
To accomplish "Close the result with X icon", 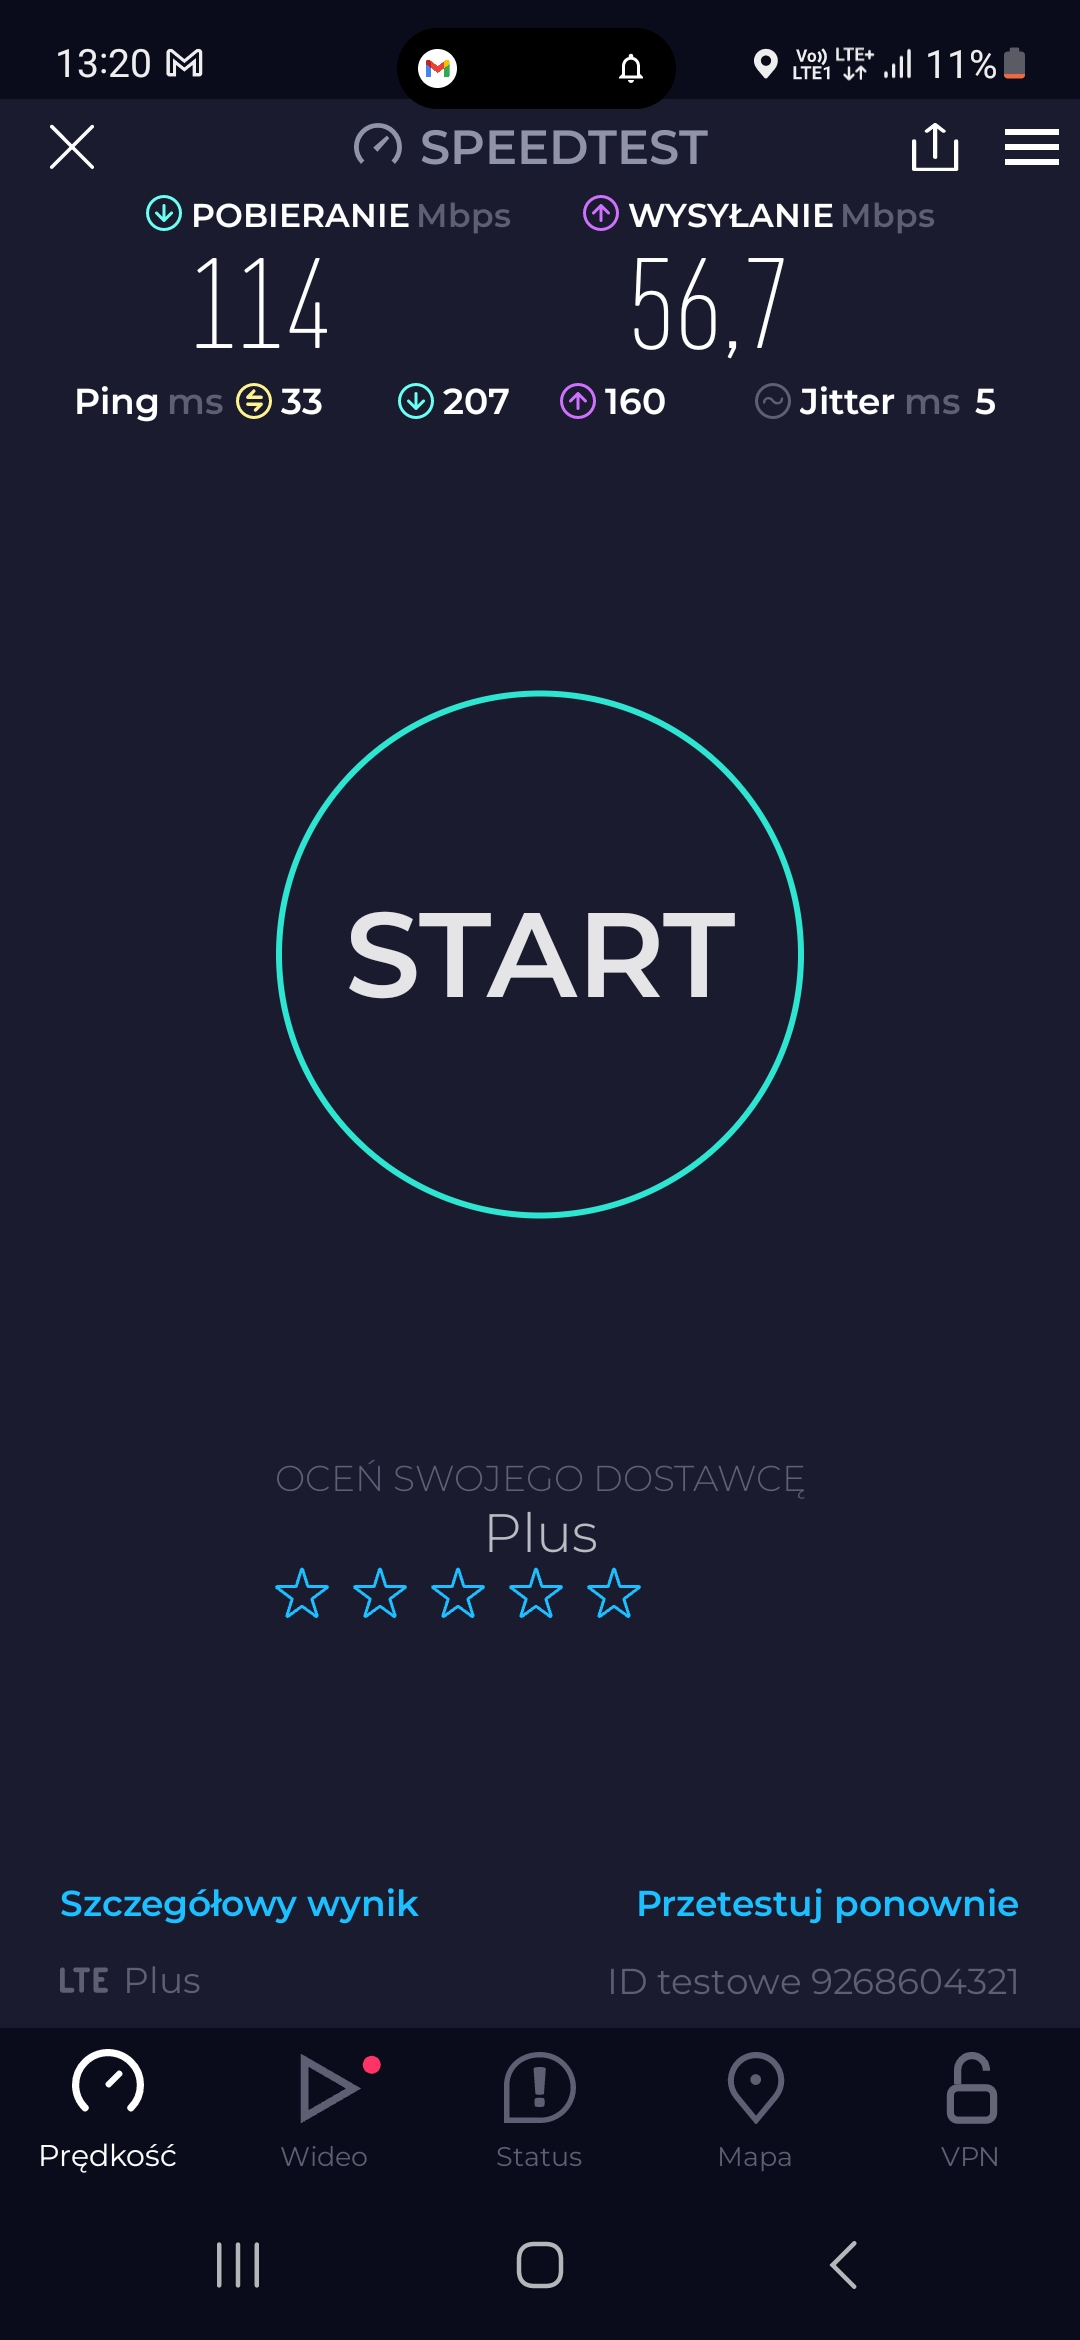I will [72, 147].
